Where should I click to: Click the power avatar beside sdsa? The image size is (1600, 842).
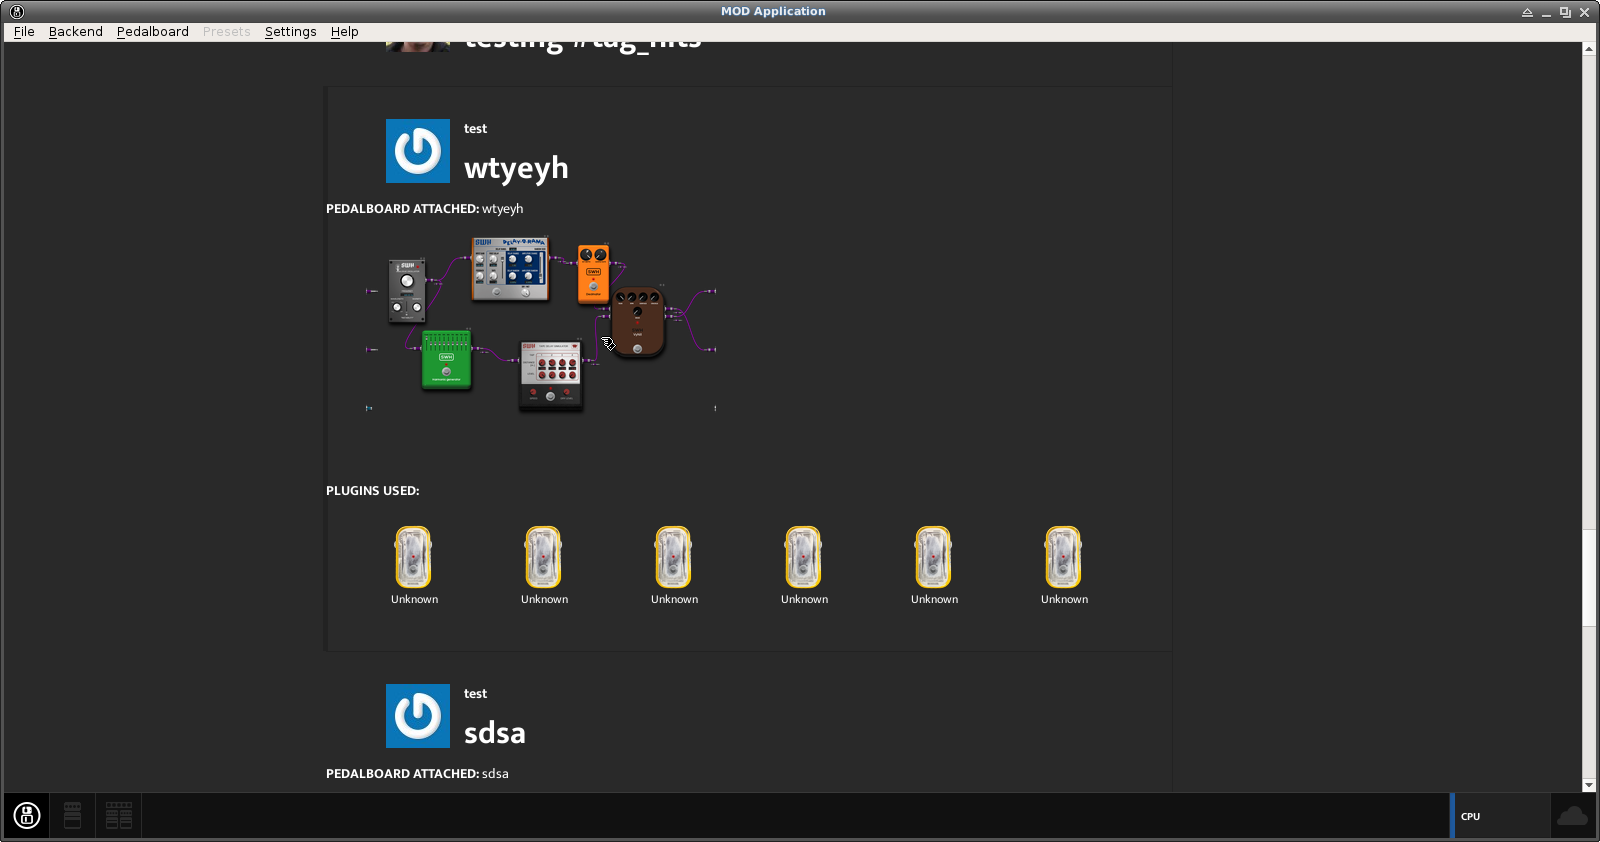[418, 716]
